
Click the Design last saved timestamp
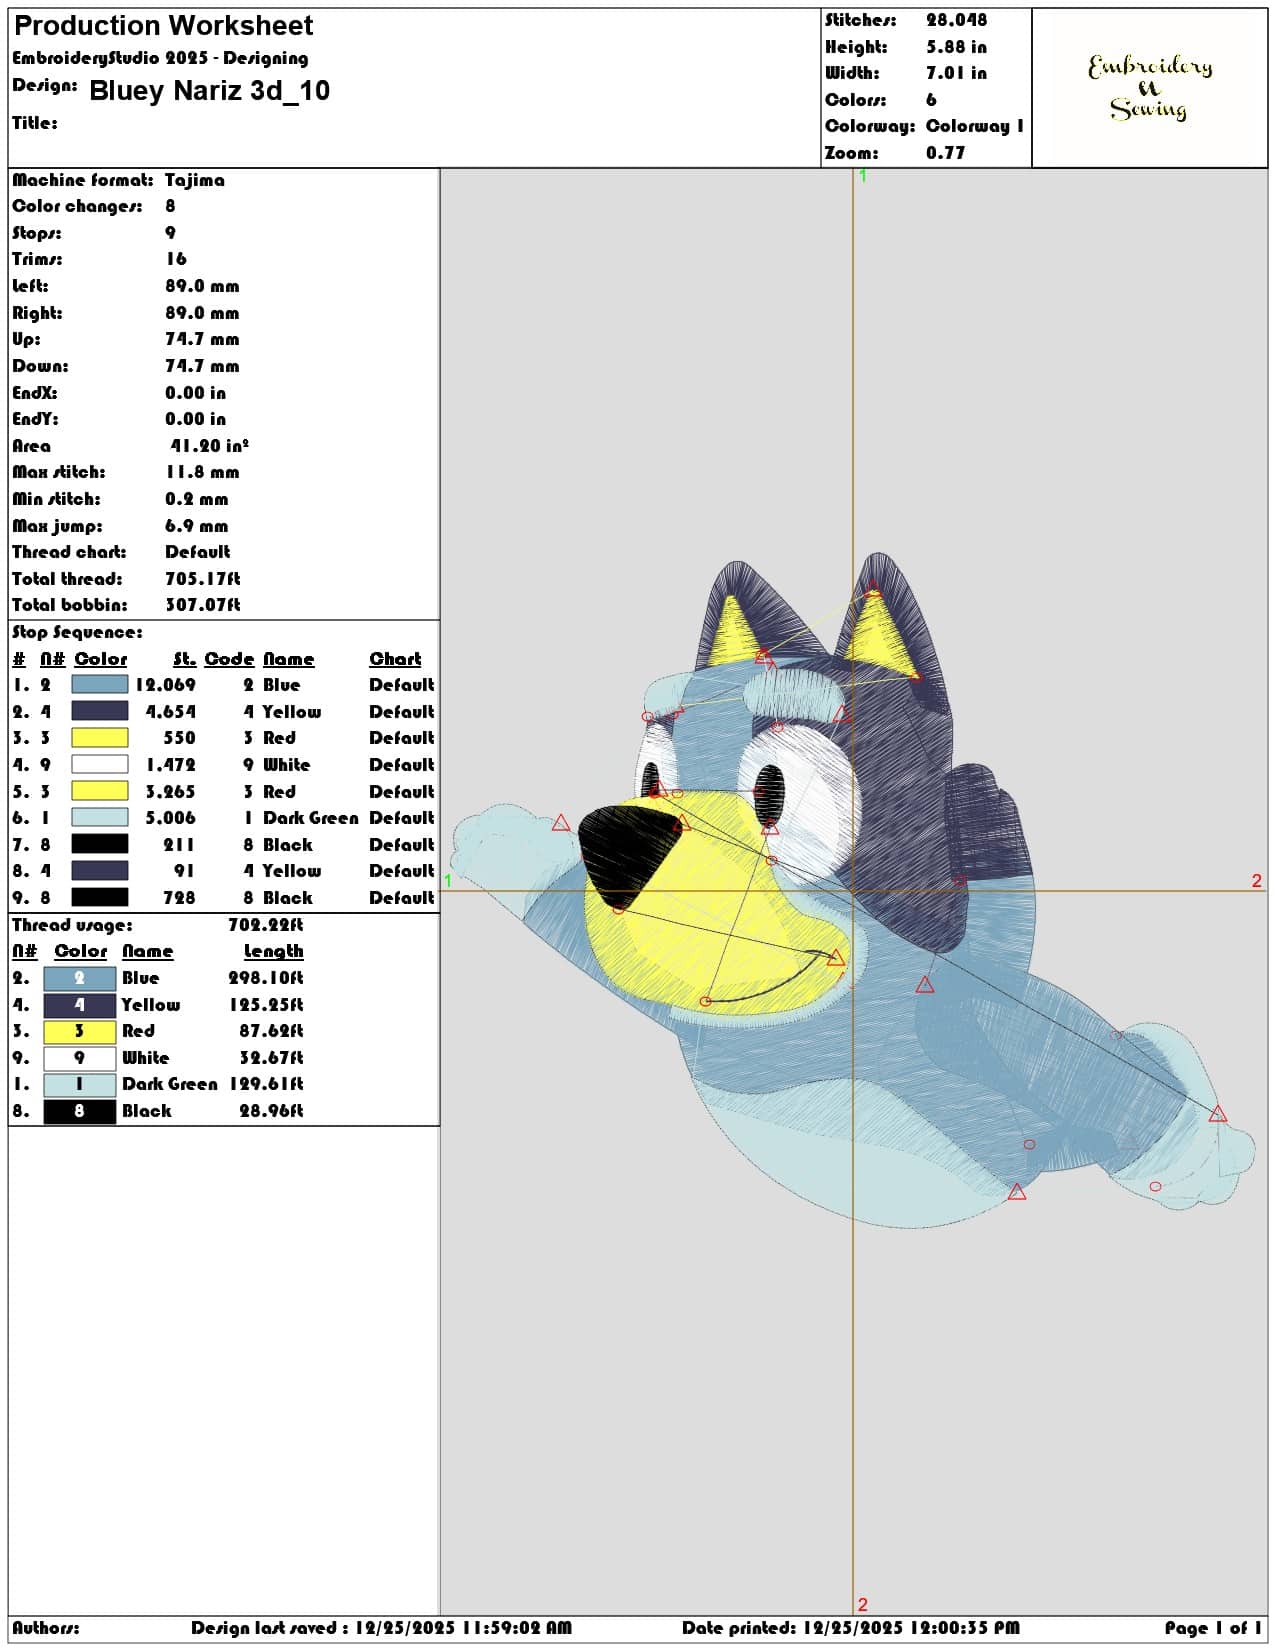382,1628
